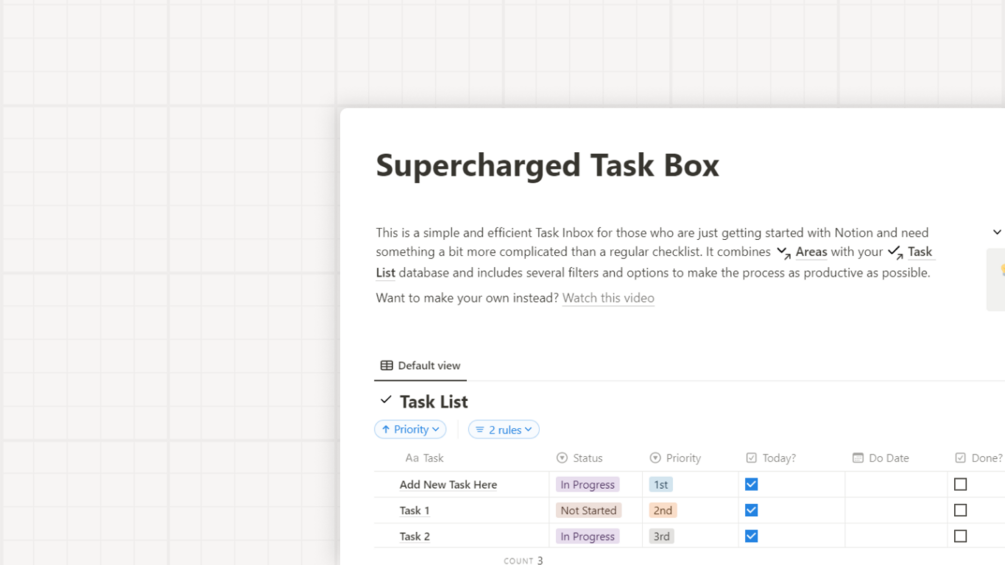
Task: Open the Watch this video link
Action: click(608, 298)
